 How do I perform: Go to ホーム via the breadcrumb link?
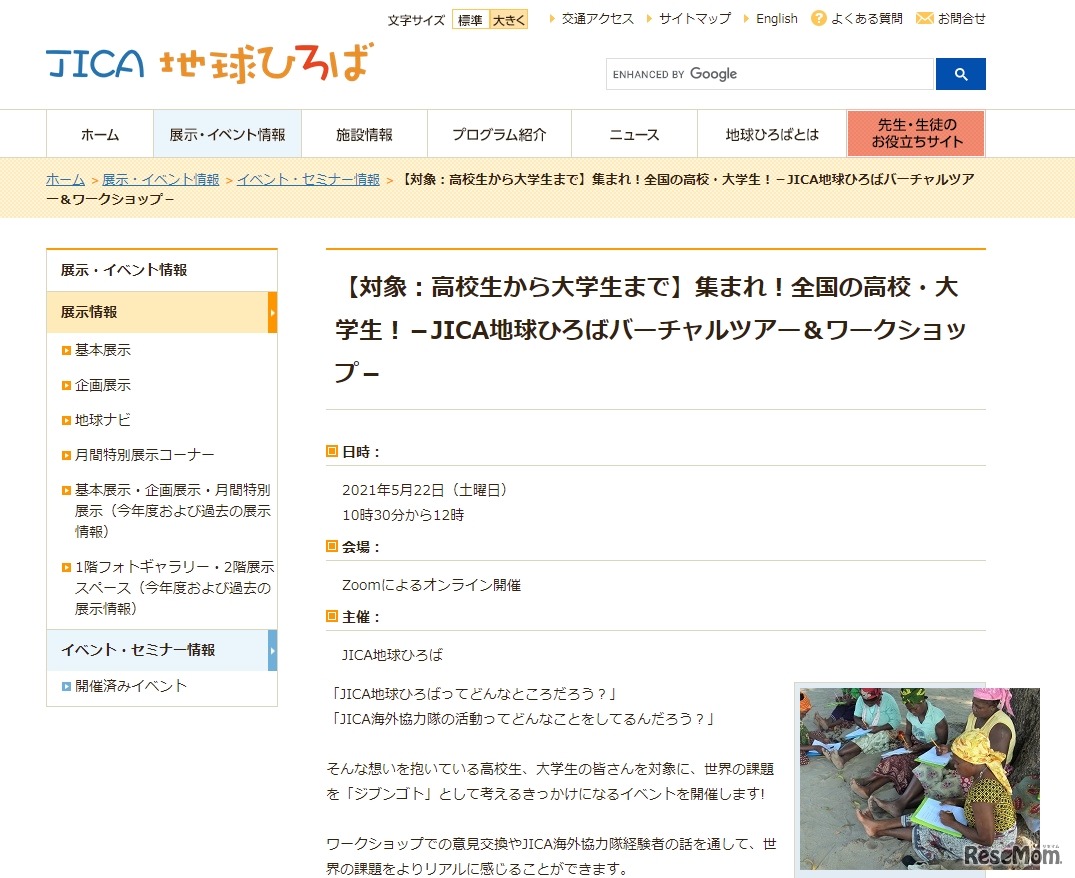point(64,178)
